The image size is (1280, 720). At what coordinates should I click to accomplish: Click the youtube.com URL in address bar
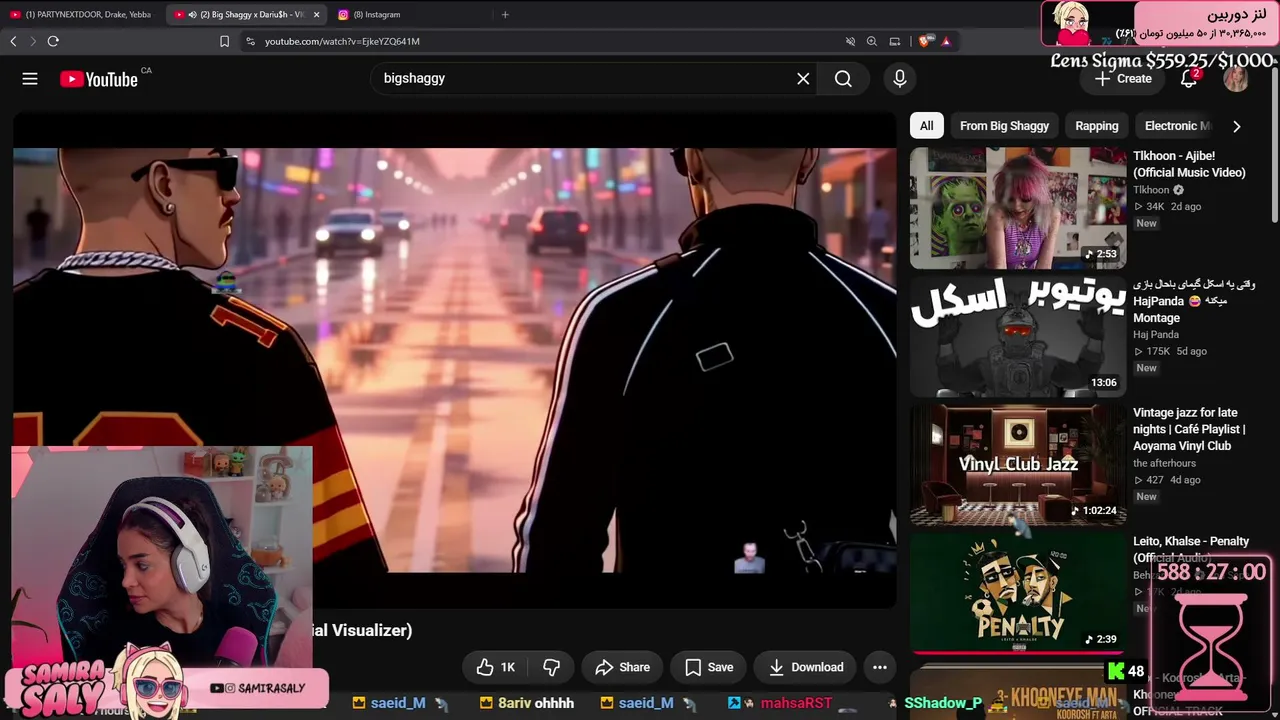[342, 41]
